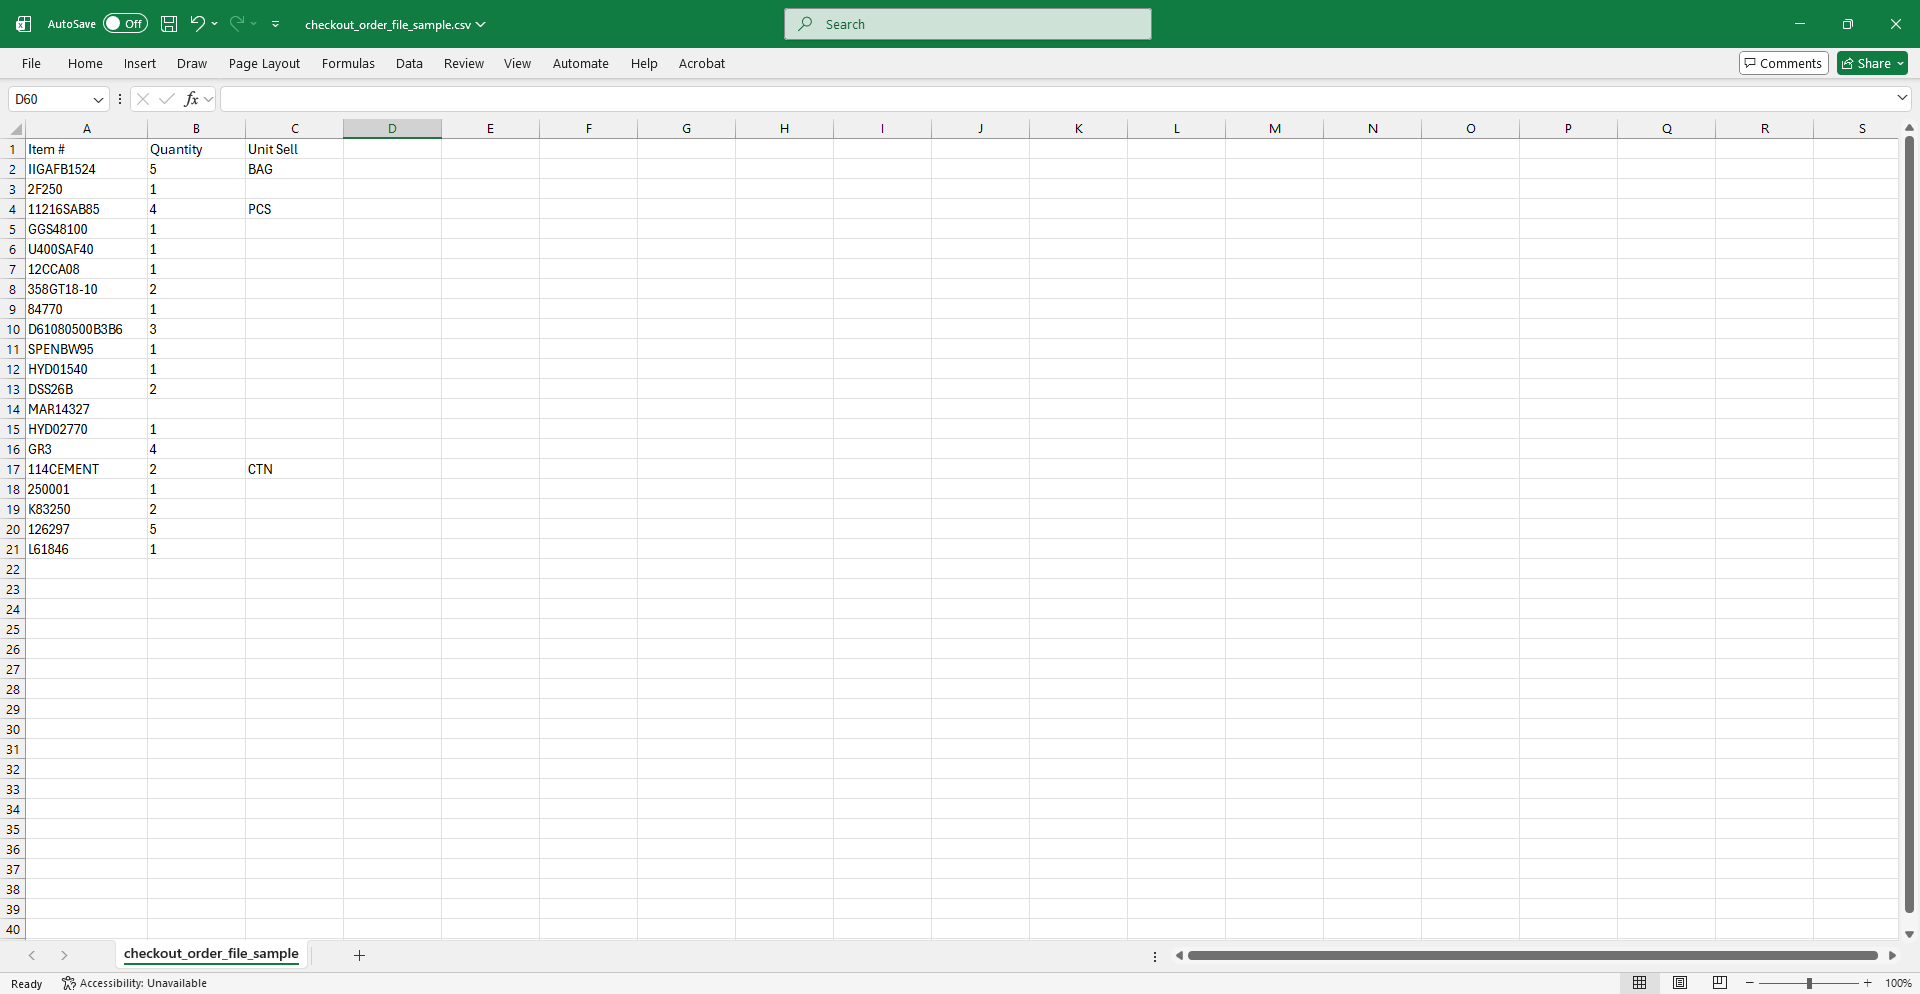
Task: Select cell containing IIGAFB1524
Action: coord(87,169)
